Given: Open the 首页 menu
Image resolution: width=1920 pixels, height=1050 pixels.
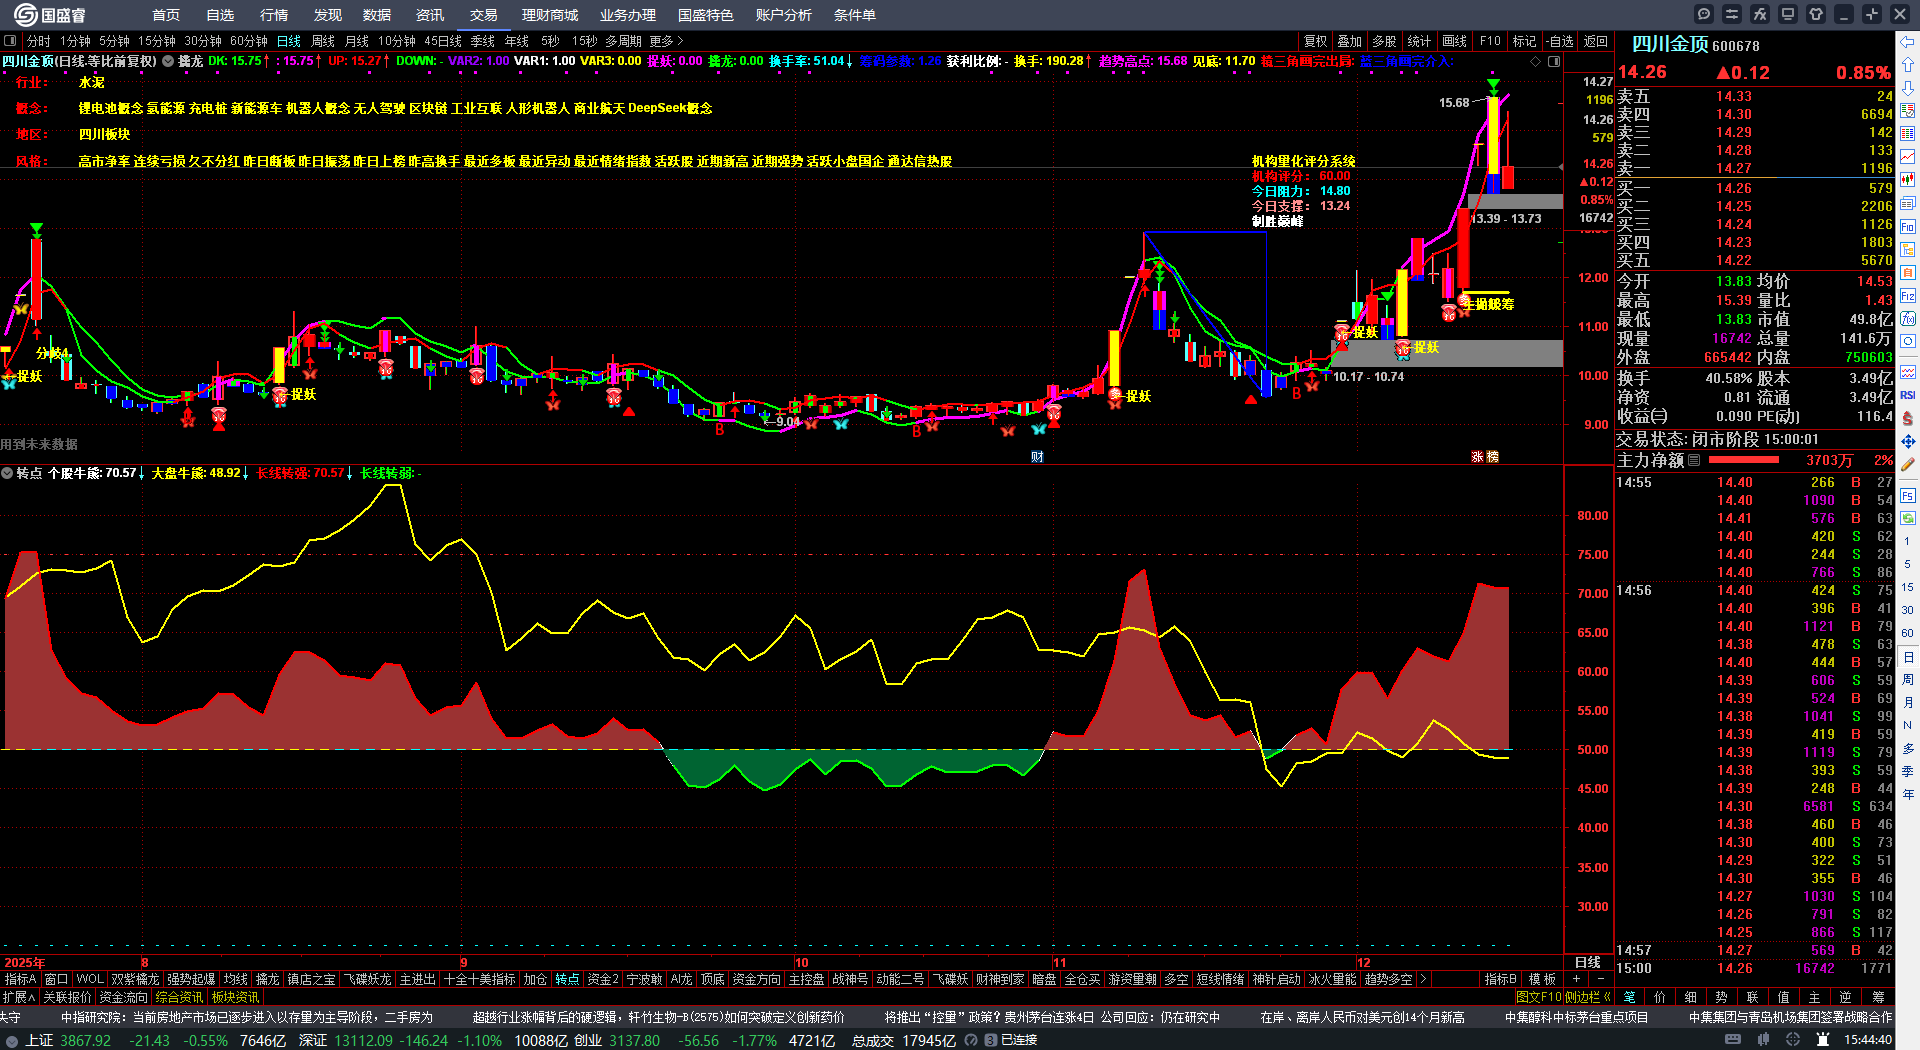Looking at the screenshot, I should point(166,15).
